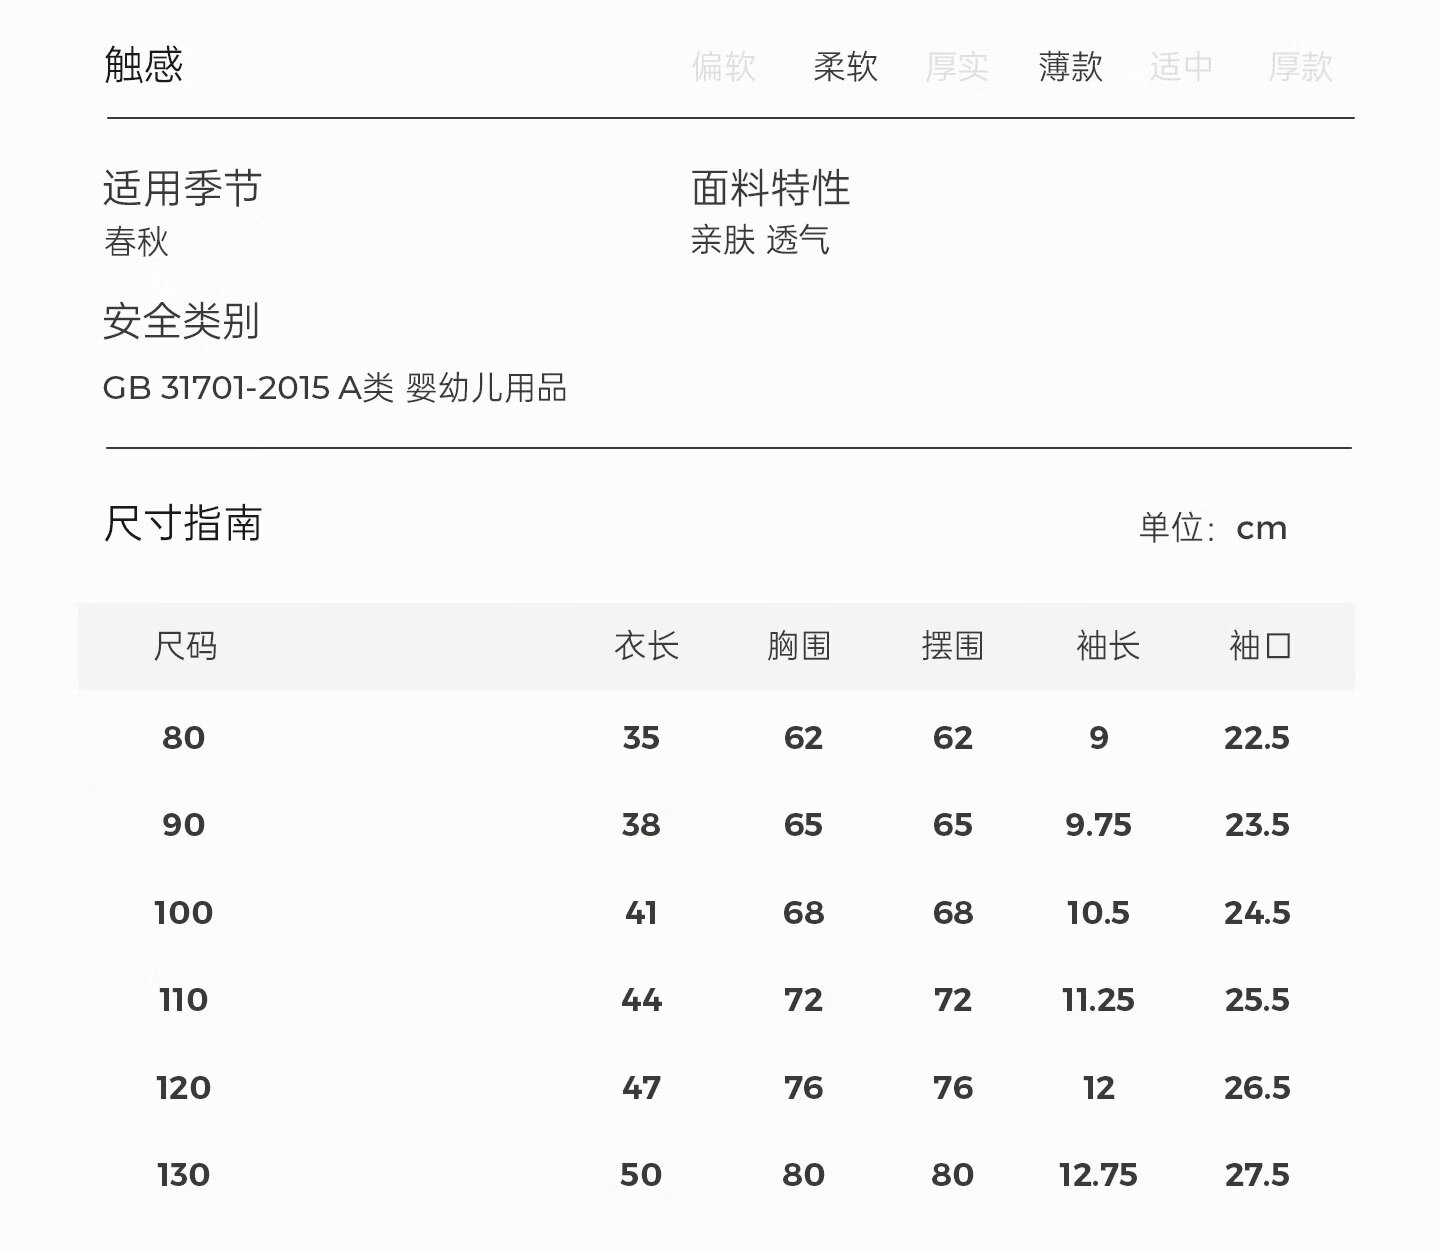Image resolution: width=1440 pixels, height=1252 pixels.
Task: Select the 柔软 touch option
Action: click(x=845, y=67)
